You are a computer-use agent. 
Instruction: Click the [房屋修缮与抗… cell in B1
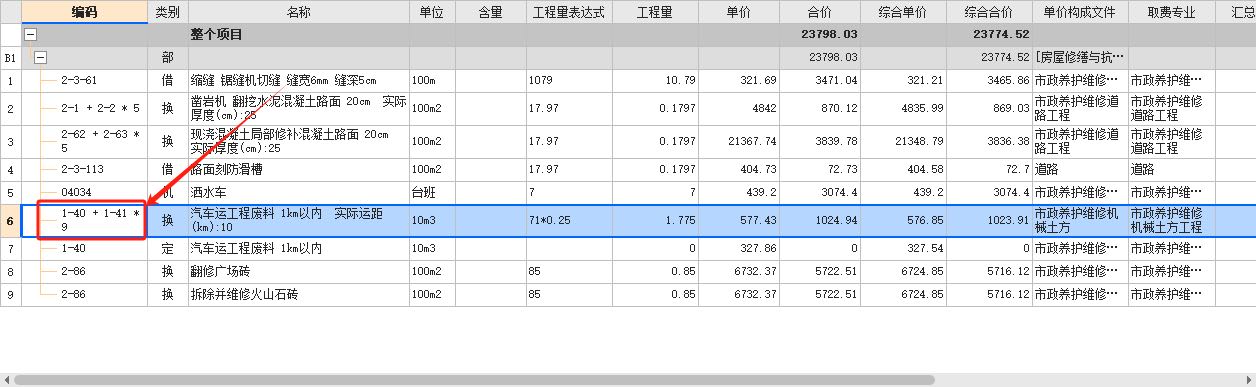(x=1080, y=57)
